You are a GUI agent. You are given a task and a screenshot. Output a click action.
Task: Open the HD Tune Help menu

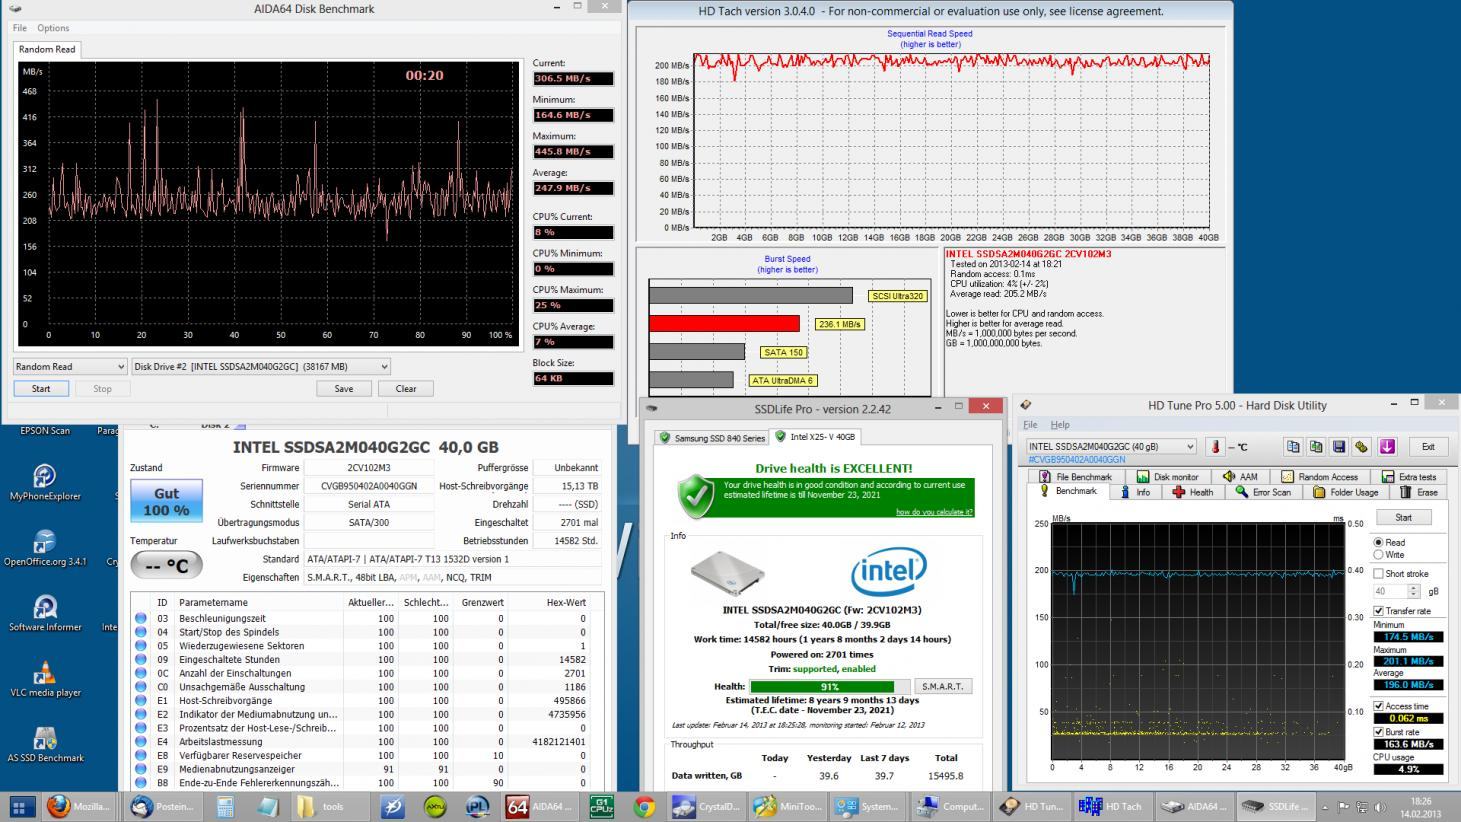[x=1060, y=425]
